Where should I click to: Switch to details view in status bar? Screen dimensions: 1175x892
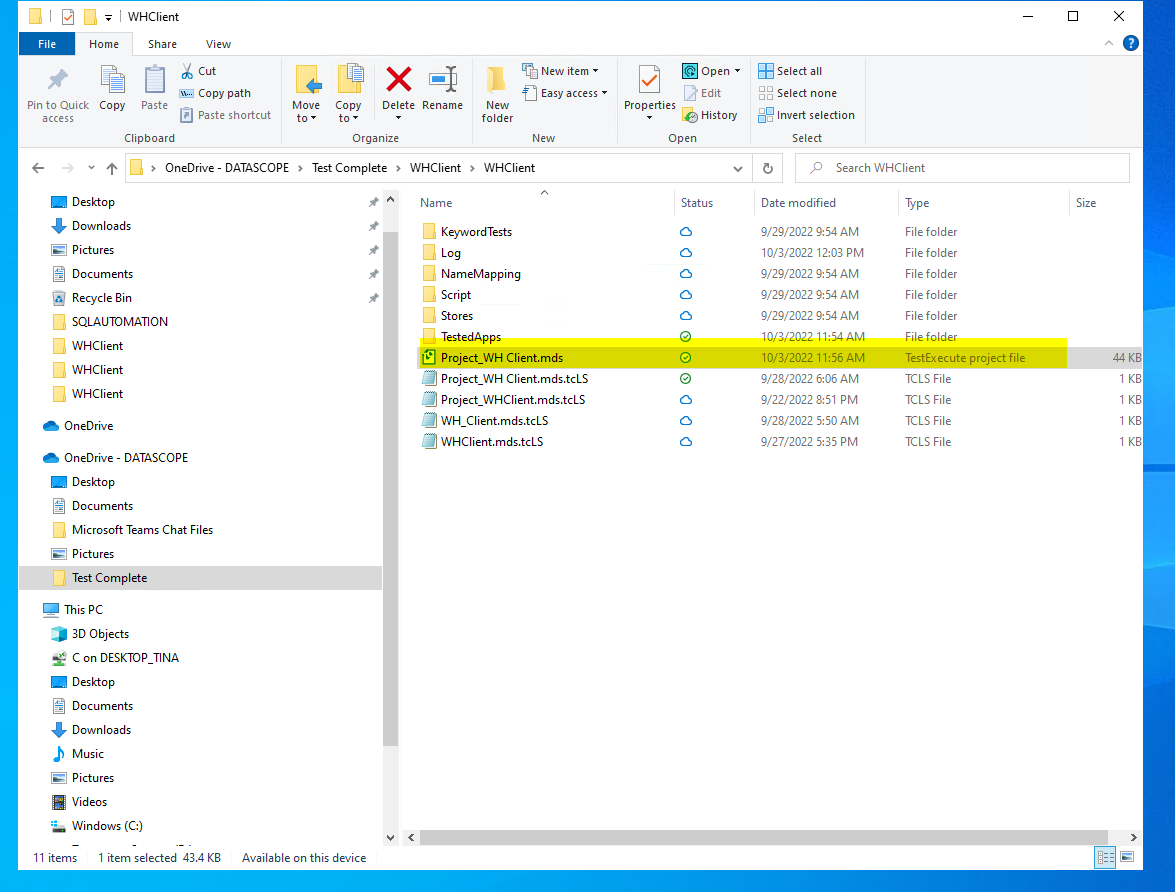click(x=1106, y=857)
